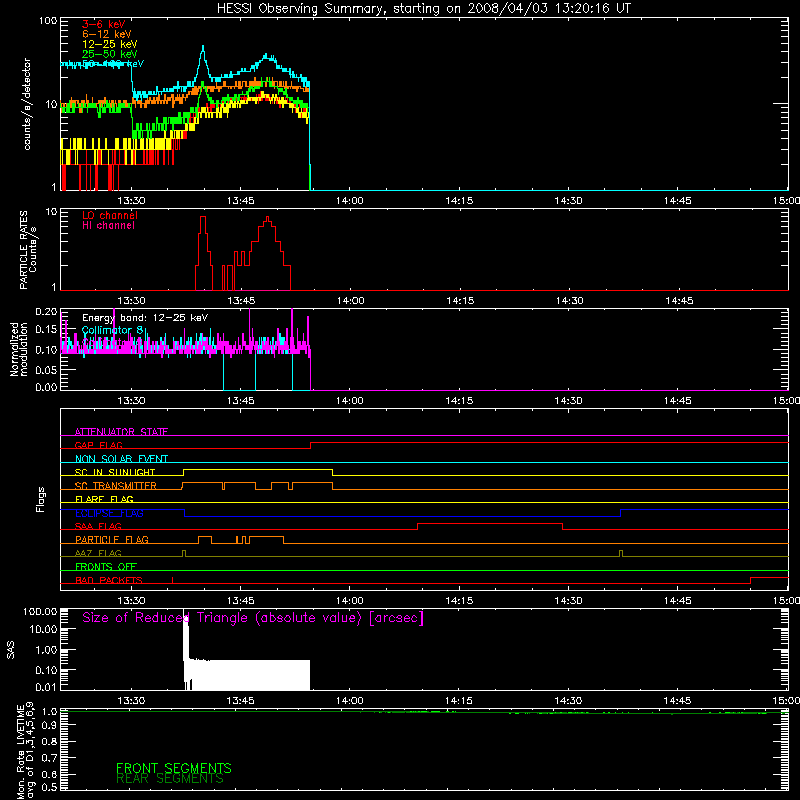Click the '10.00' tick on SAS axis
This screenshot has width=800, height=800.
click(43, 629)
